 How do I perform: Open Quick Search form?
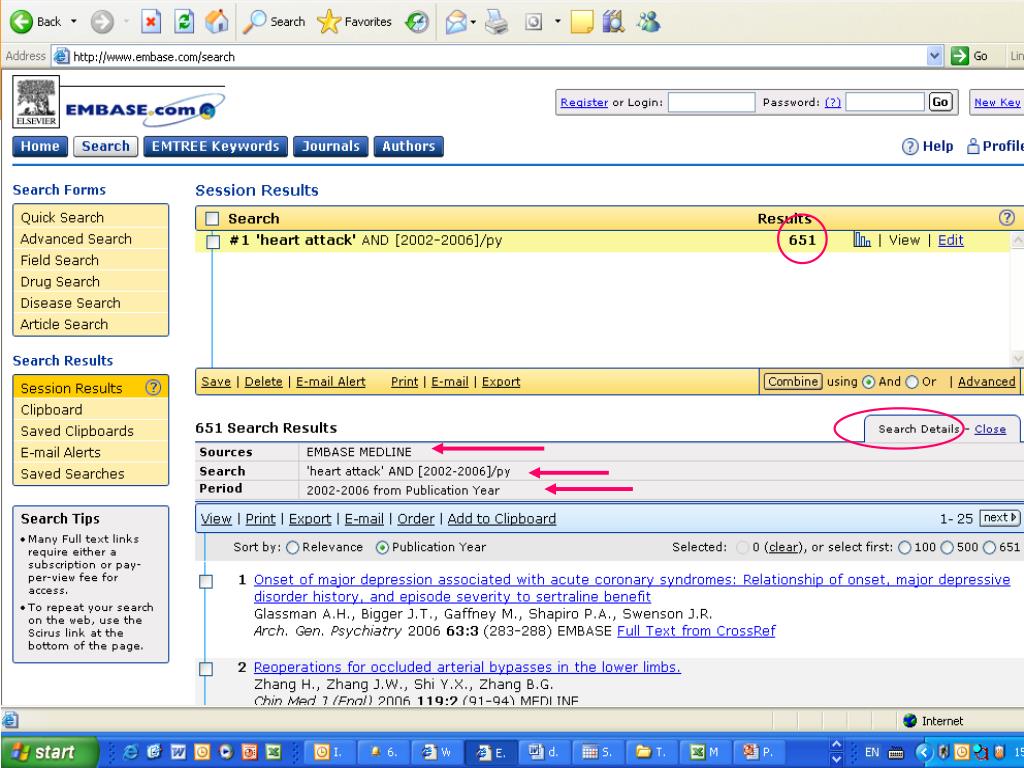[x=62, y=217]
